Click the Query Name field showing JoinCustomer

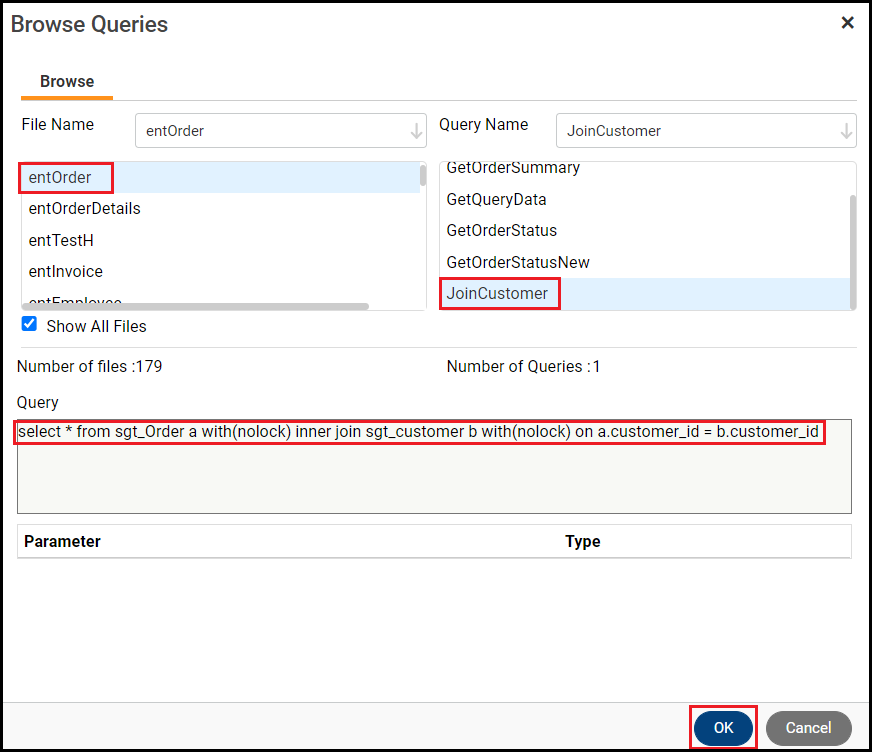tap(706, 131)
